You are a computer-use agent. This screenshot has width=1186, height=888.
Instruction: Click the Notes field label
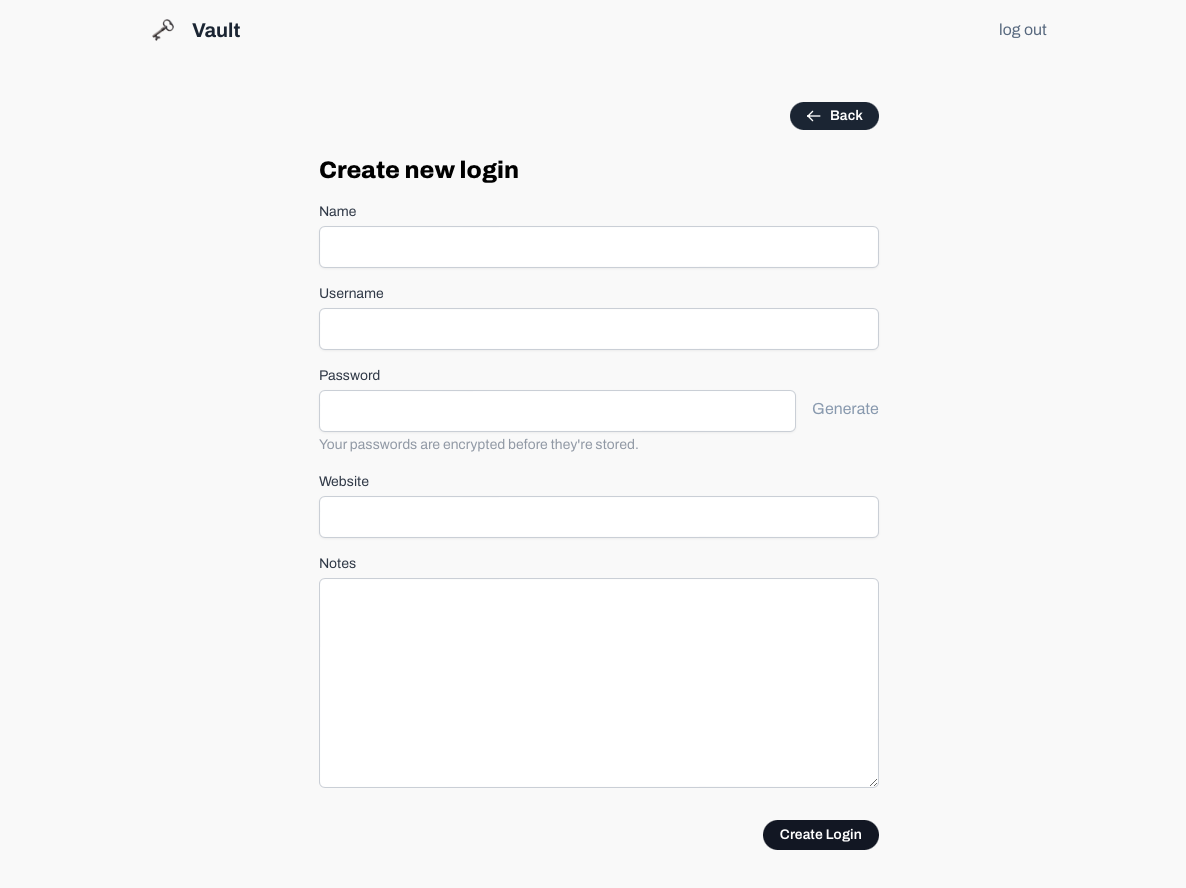(337, 564)
